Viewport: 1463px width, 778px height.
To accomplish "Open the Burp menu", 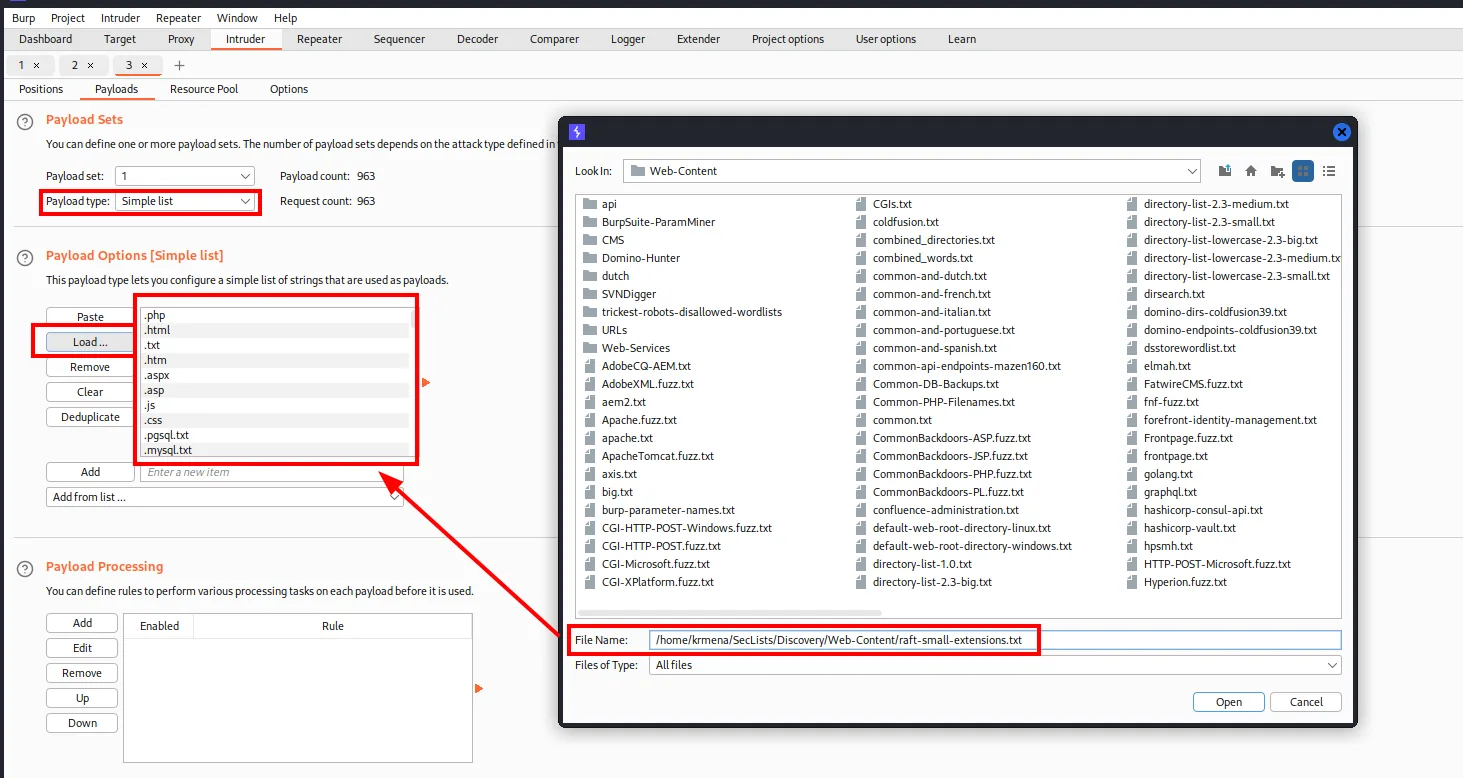I will 23,18.
